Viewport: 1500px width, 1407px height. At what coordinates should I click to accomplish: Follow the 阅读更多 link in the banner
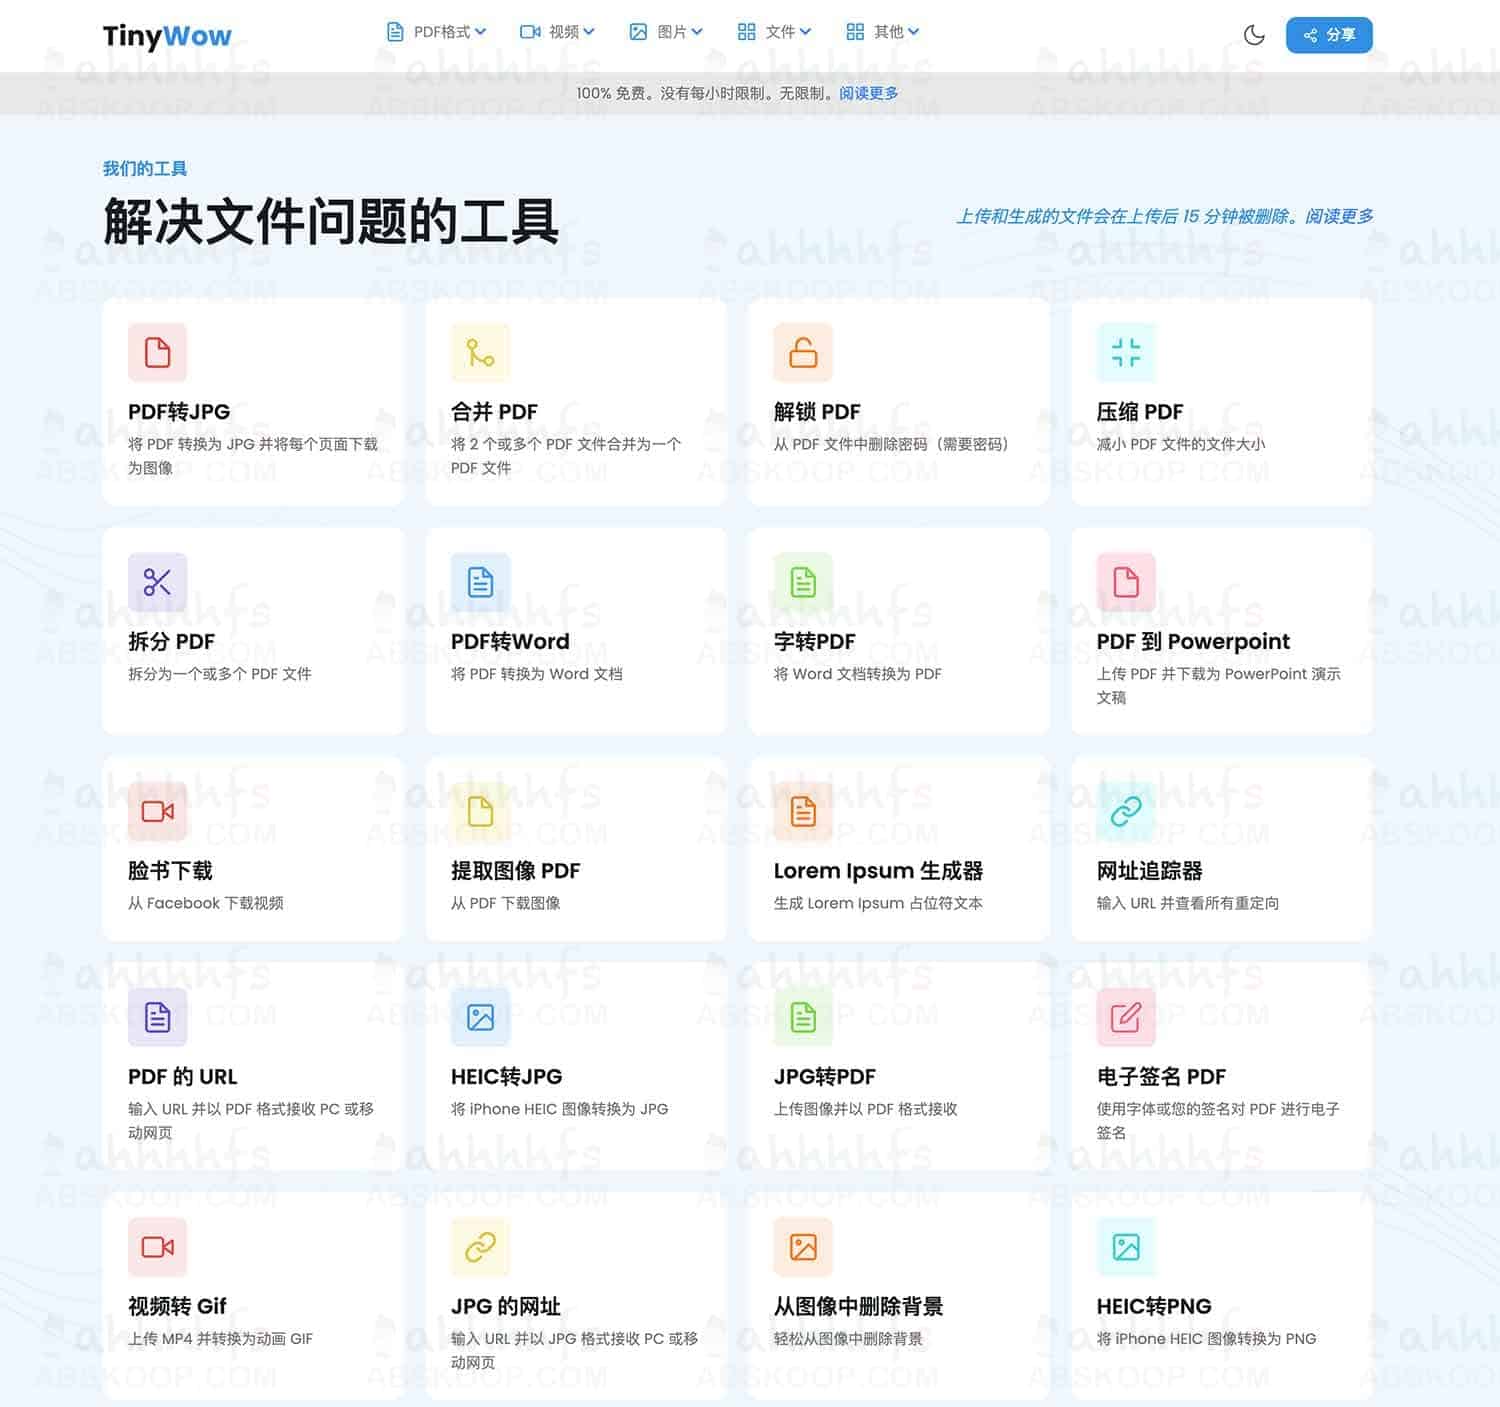pyautogui.click(x=868, y=93)
